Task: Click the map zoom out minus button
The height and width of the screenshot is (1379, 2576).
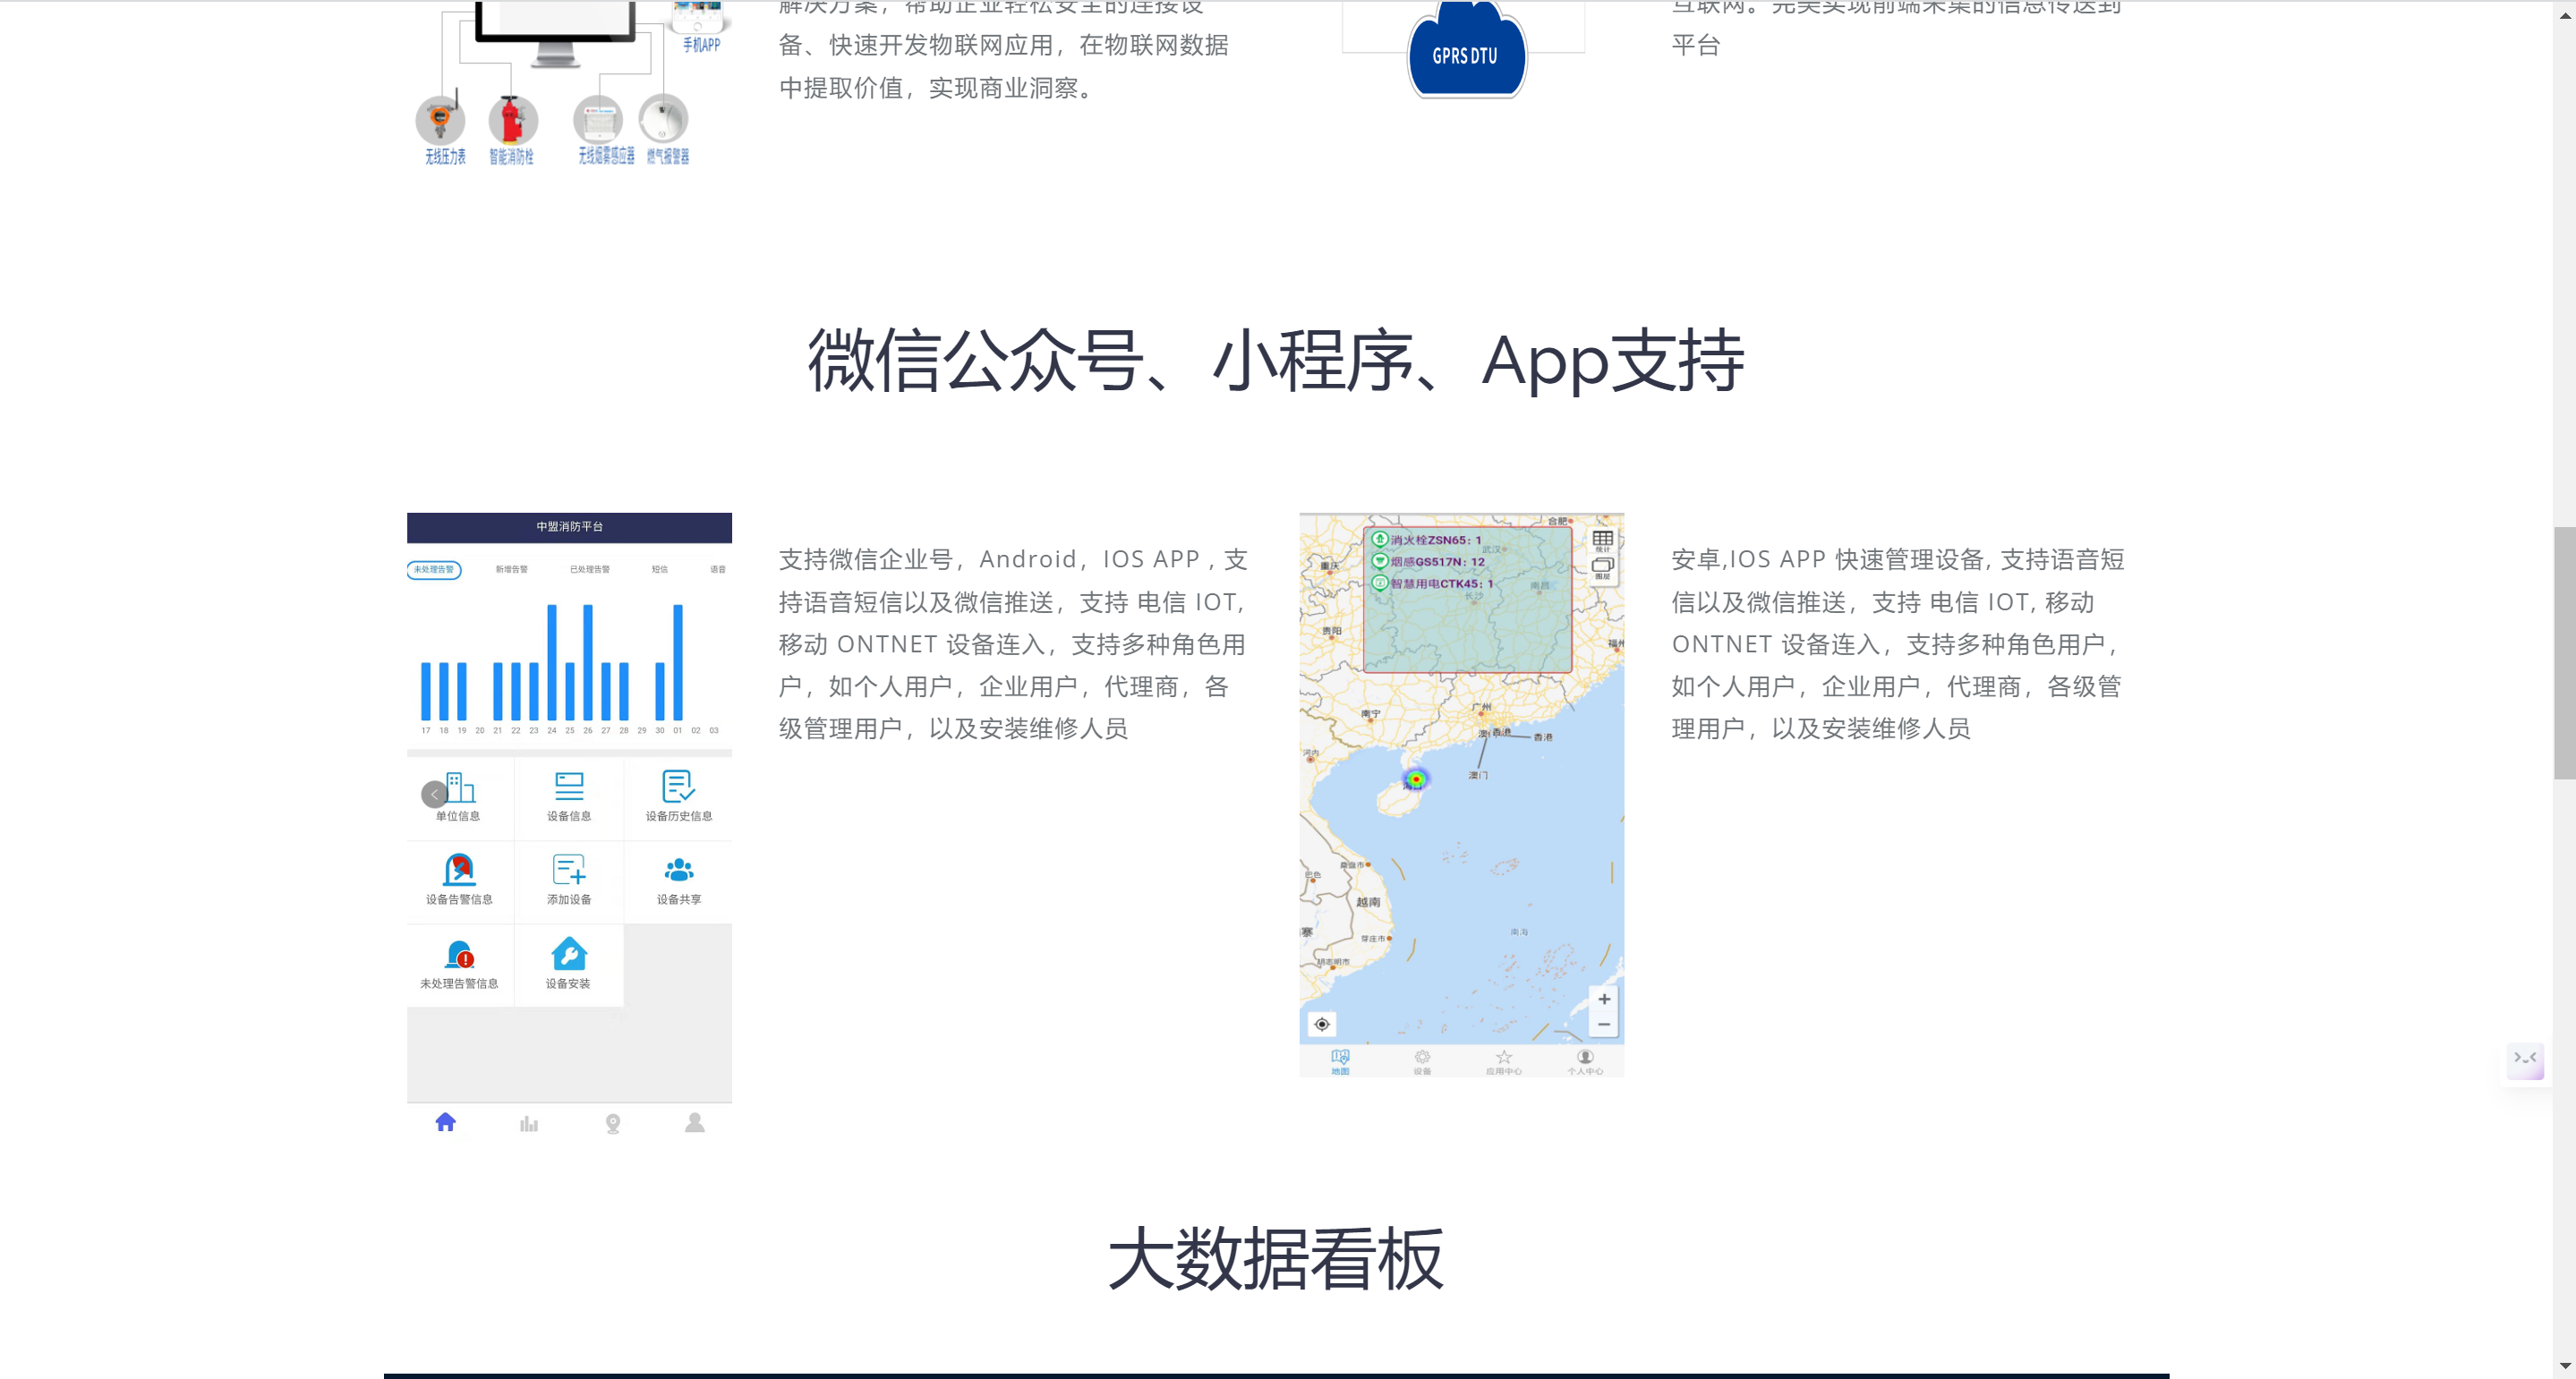Action: pos(1604,1024)
